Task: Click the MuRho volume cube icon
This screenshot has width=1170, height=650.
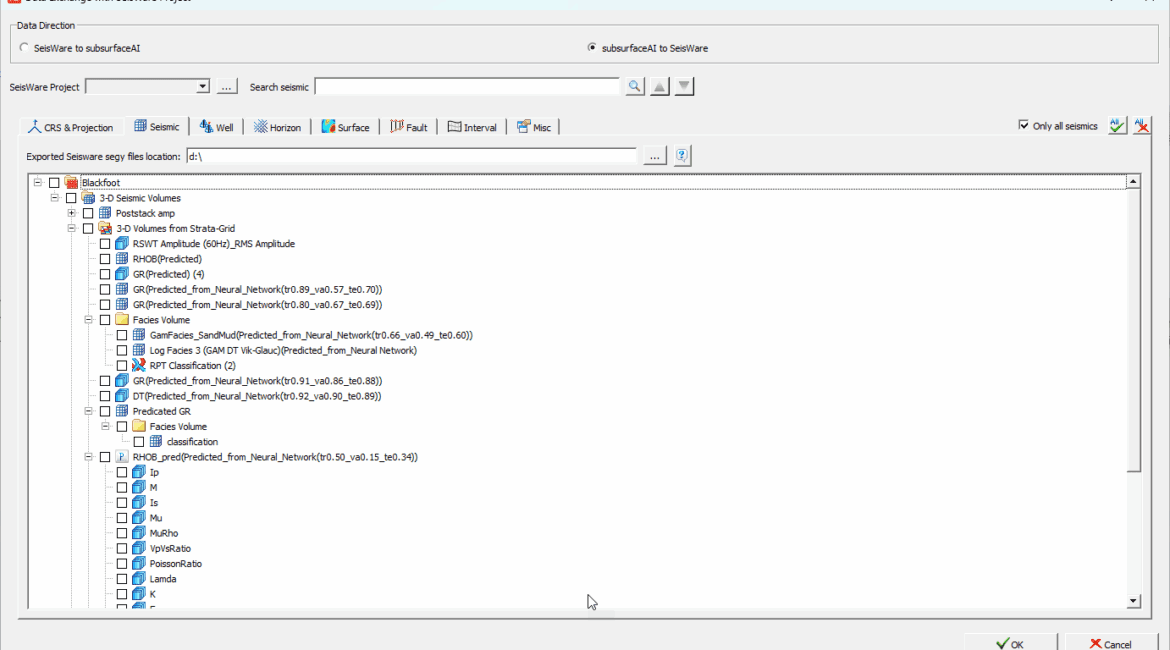Action: [139, 533]
